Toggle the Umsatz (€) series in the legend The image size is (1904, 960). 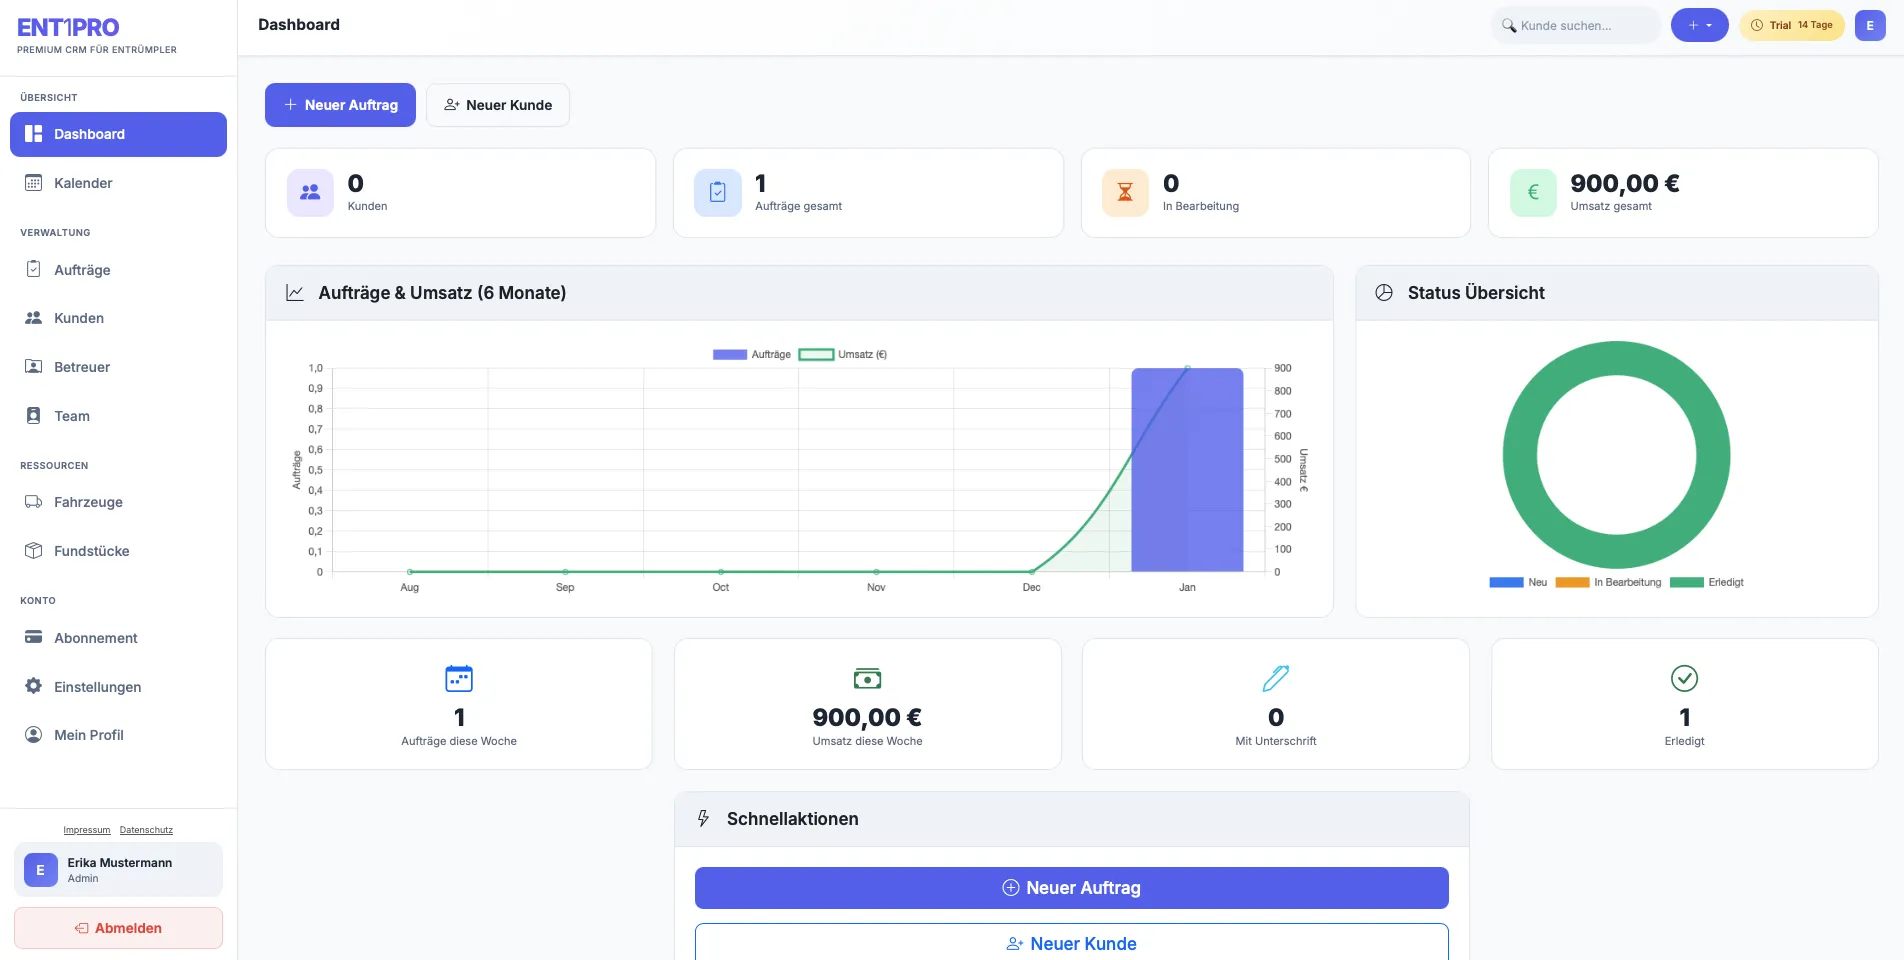[x=843, y=354]
